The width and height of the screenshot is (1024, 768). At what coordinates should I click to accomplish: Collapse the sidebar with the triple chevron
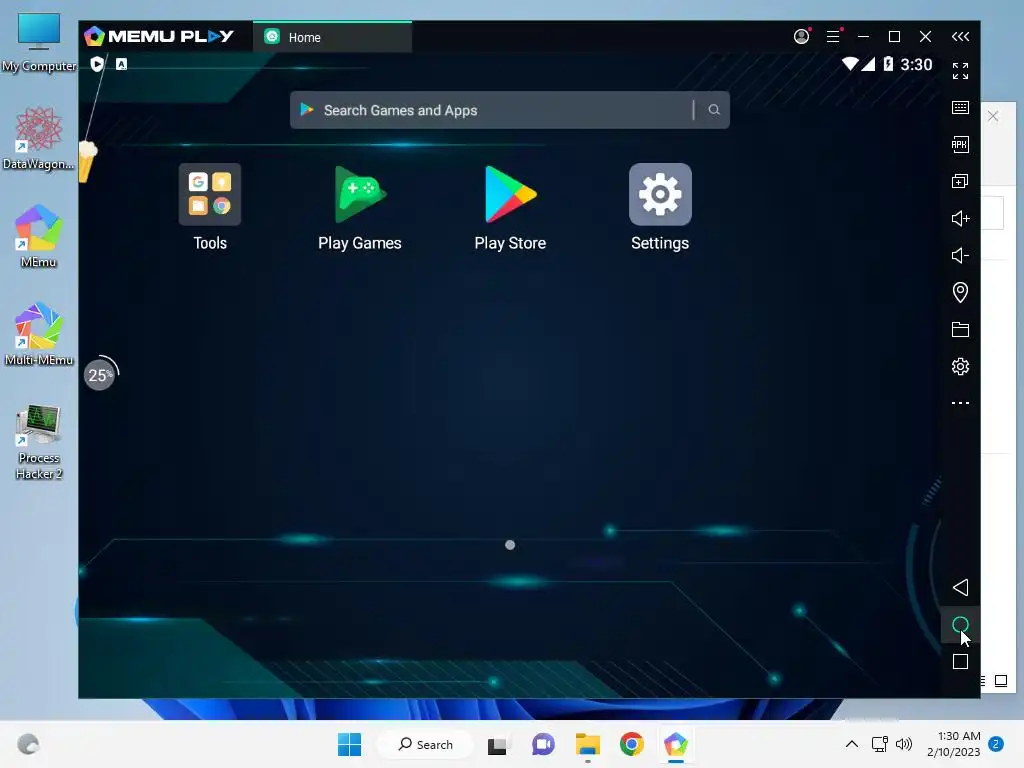pos(960,37)
